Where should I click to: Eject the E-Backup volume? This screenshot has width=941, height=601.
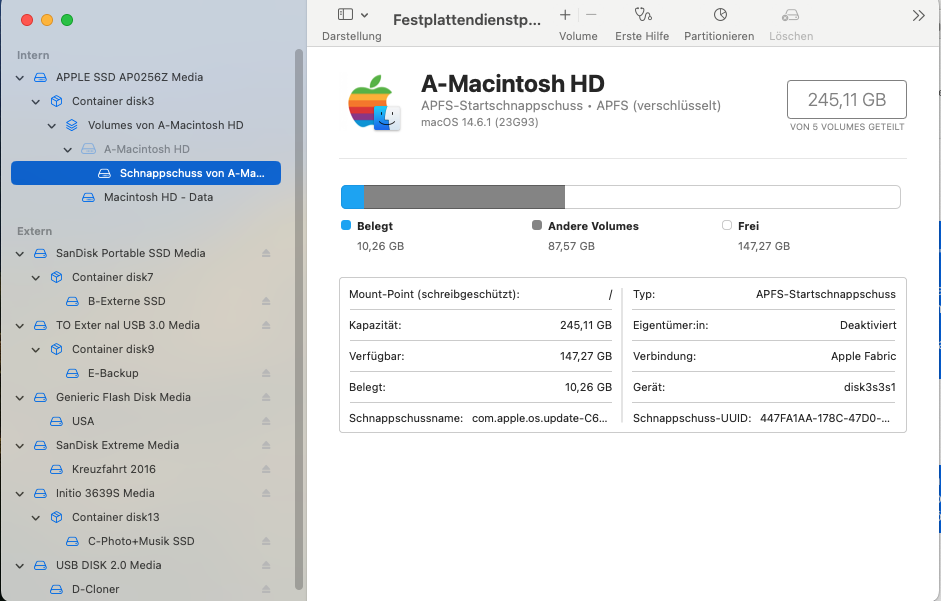(x=266, y=373)
